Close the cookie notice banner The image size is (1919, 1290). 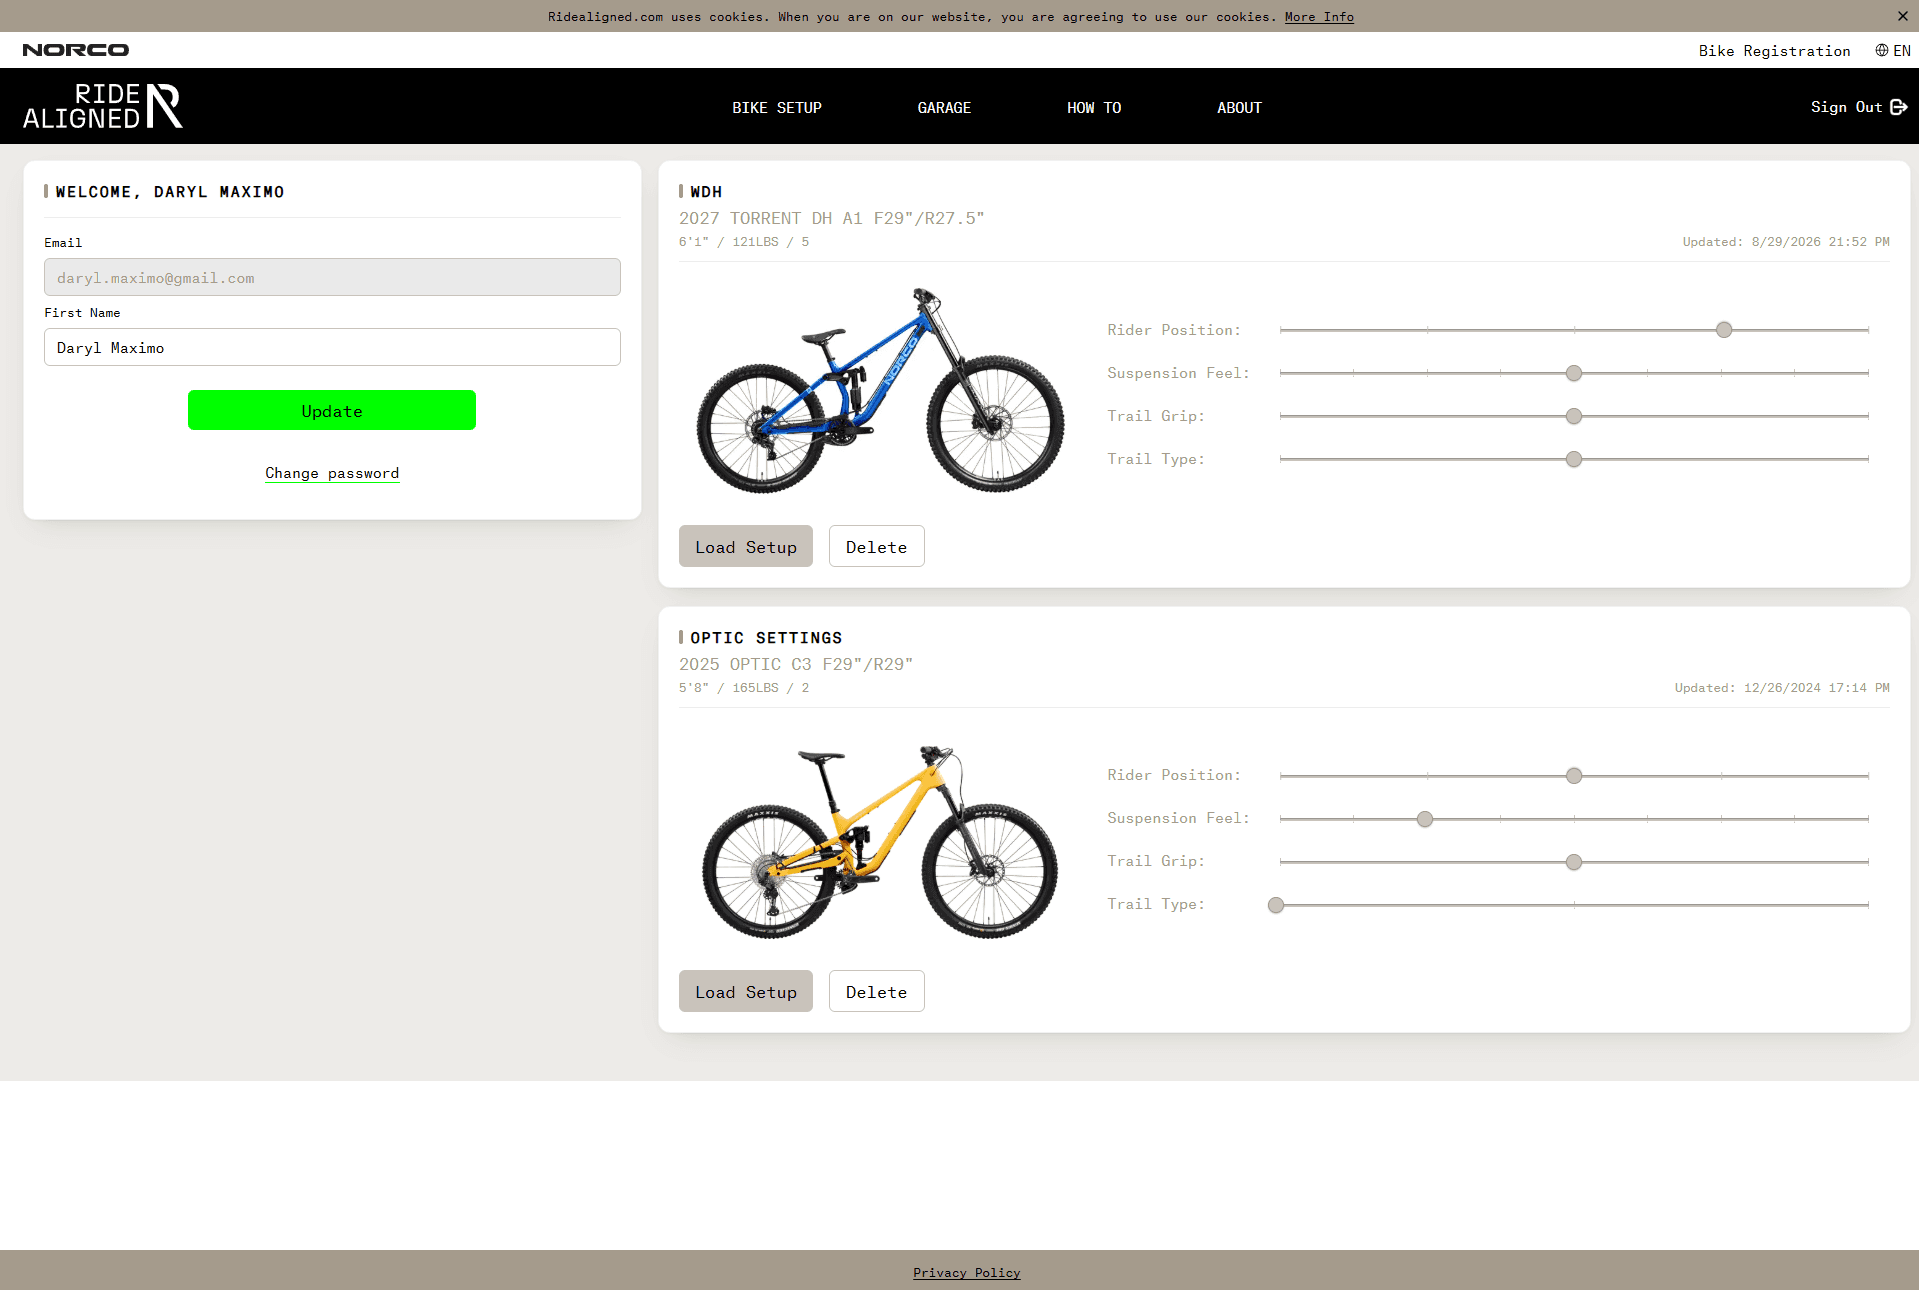point(1902,16)
